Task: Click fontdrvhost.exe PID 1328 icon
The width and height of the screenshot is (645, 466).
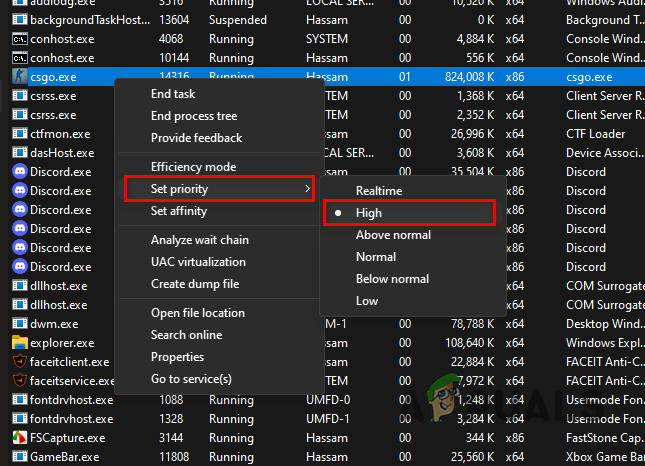Action: [20, 419]
